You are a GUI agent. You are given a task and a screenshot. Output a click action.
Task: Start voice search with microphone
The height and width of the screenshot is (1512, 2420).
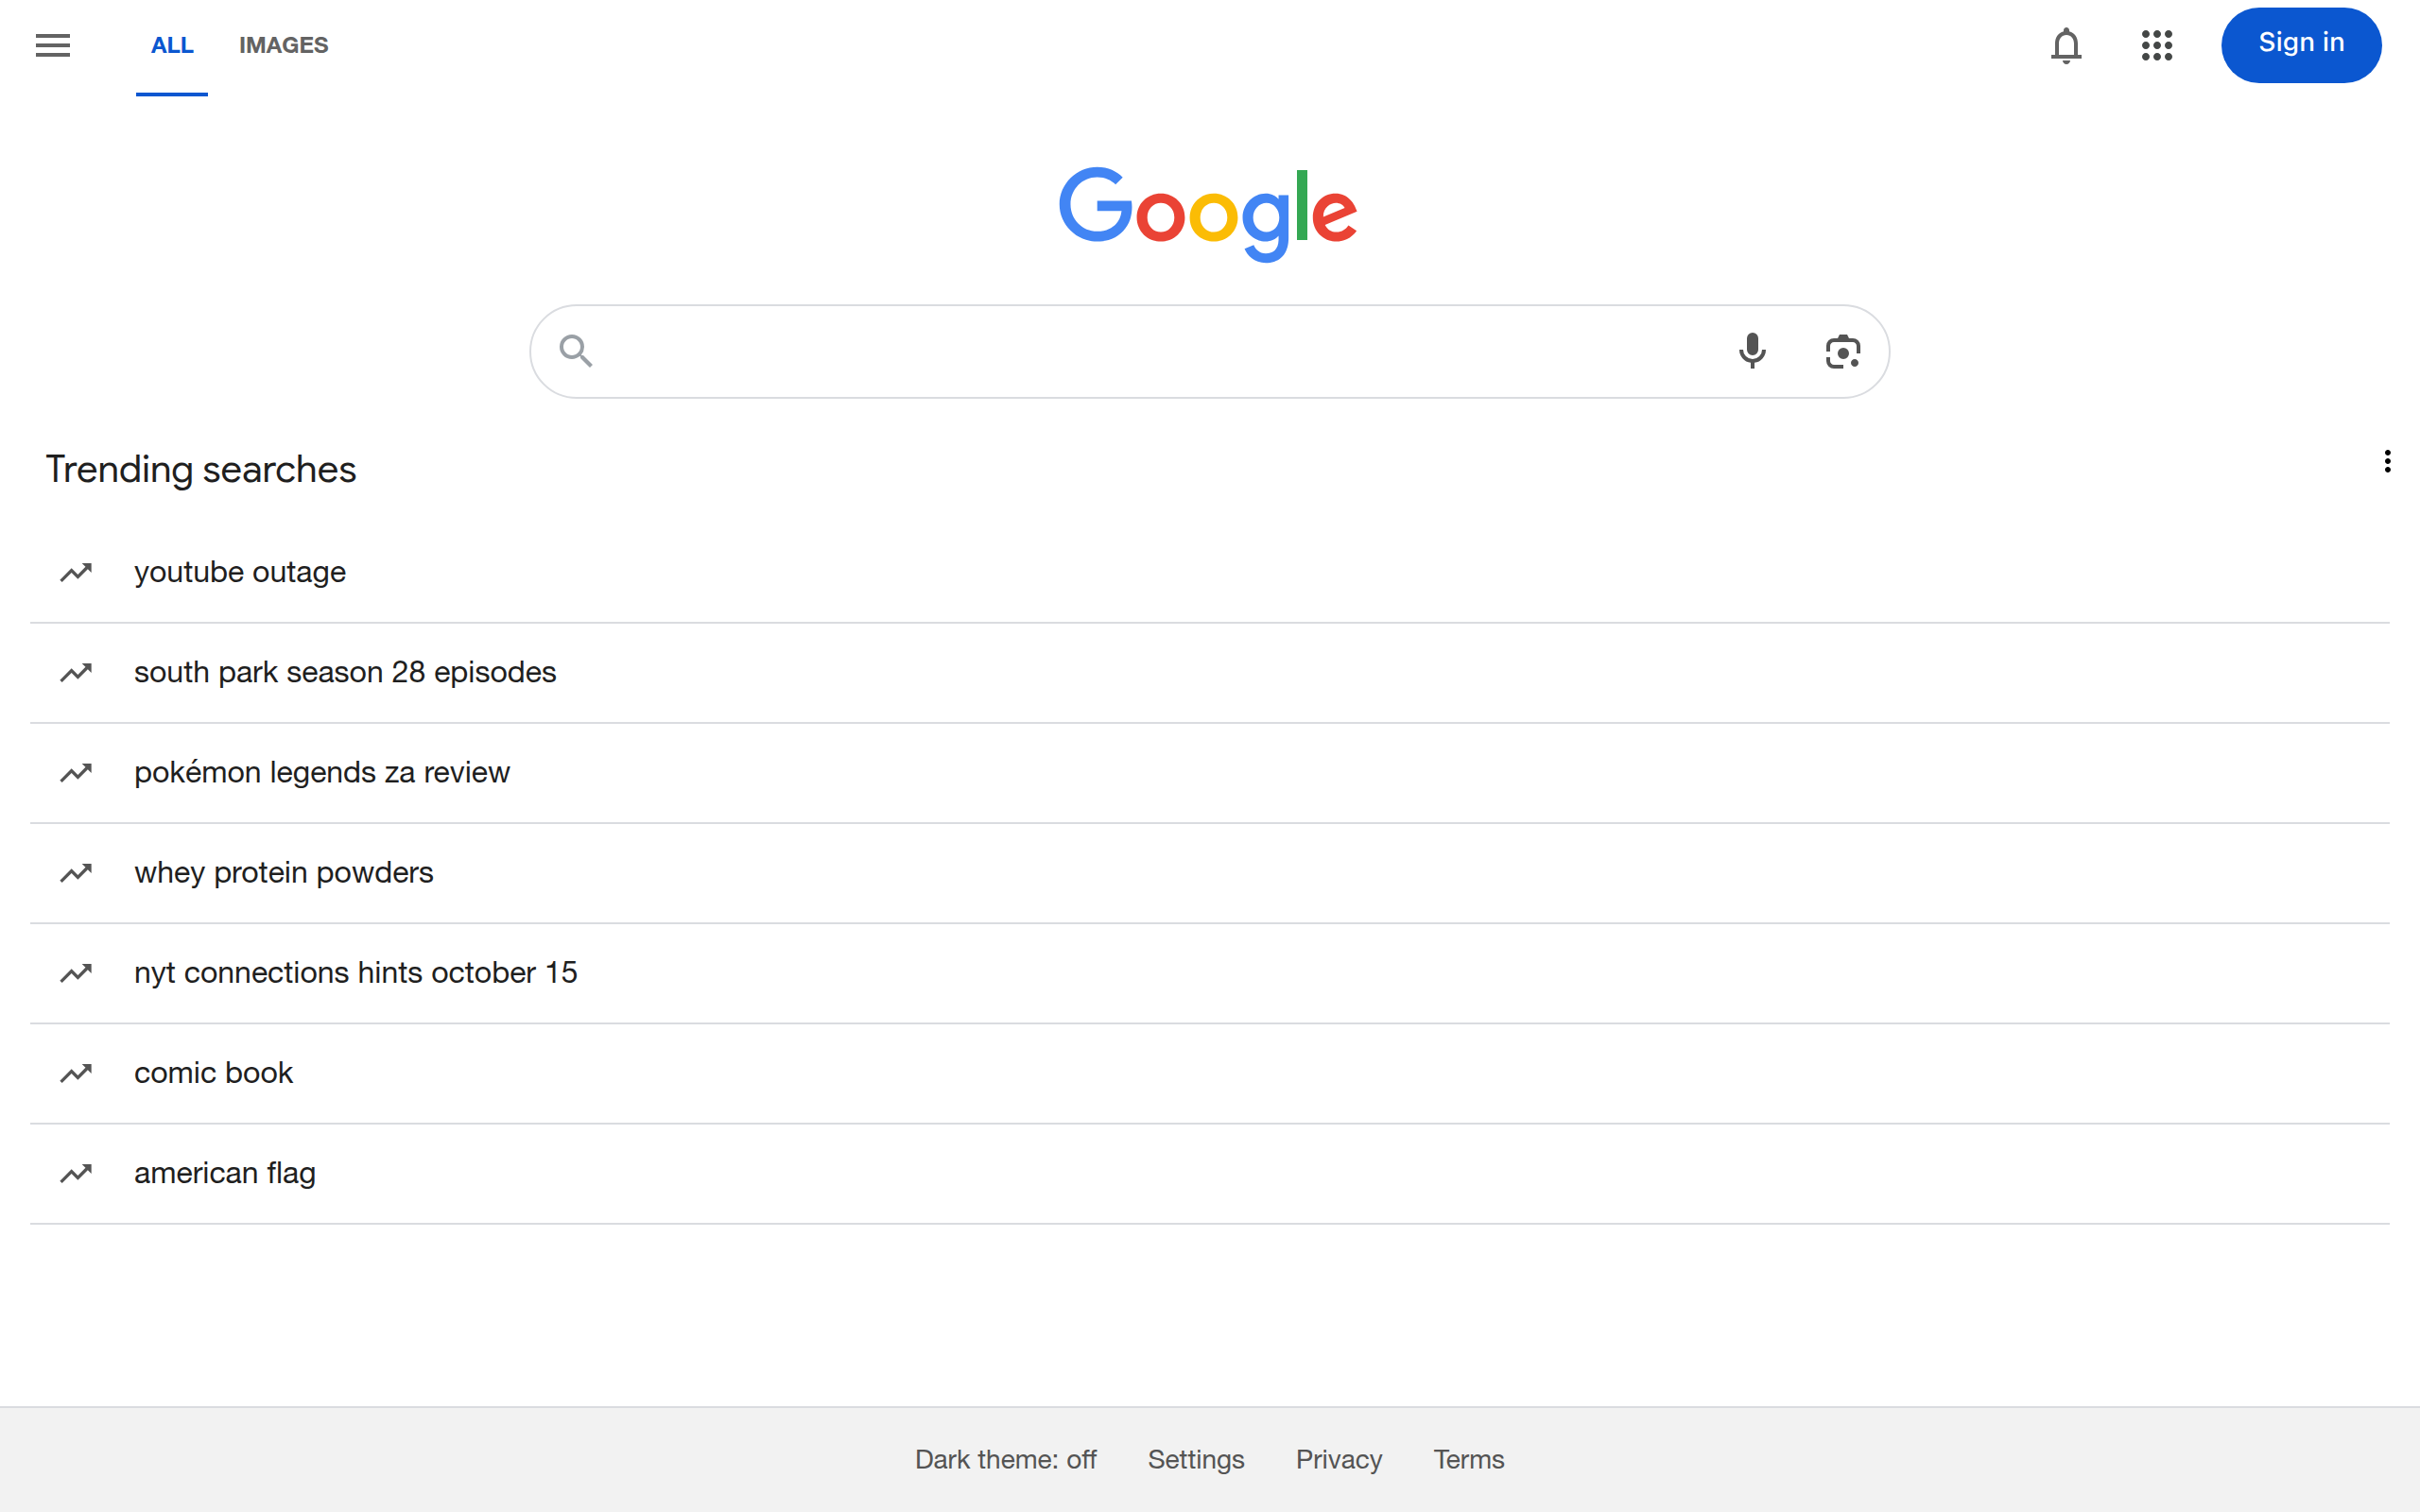tap(1751, 351)
